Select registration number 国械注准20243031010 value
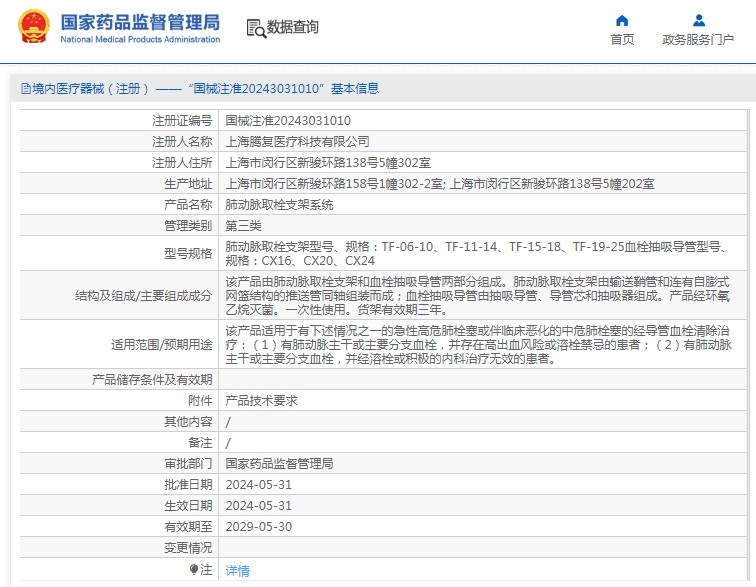 [288, 121]
